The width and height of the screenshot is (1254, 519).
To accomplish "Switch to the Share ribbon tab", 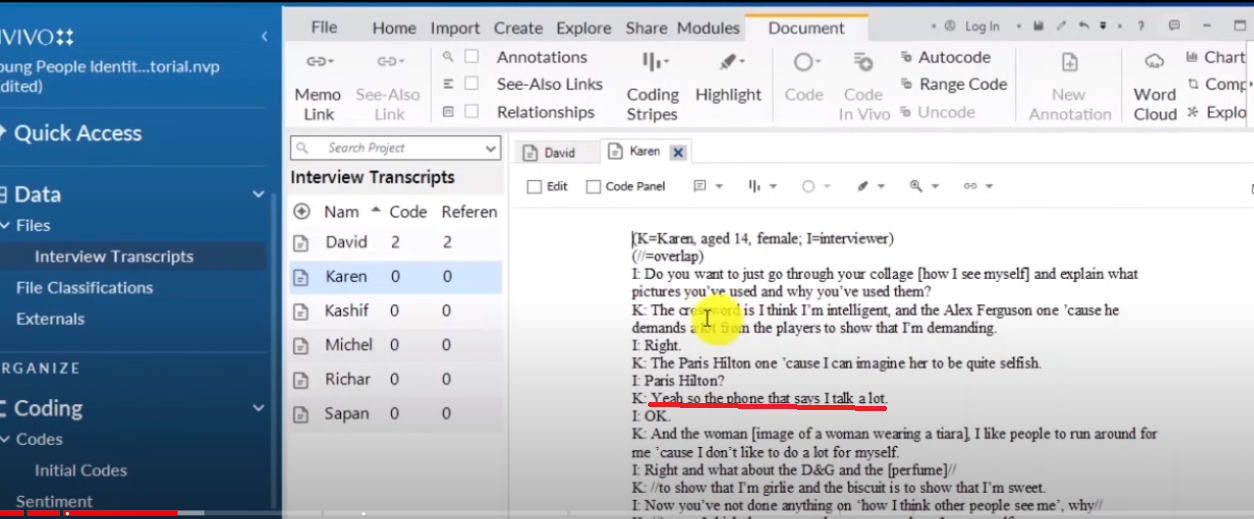I will coord(646,28).
